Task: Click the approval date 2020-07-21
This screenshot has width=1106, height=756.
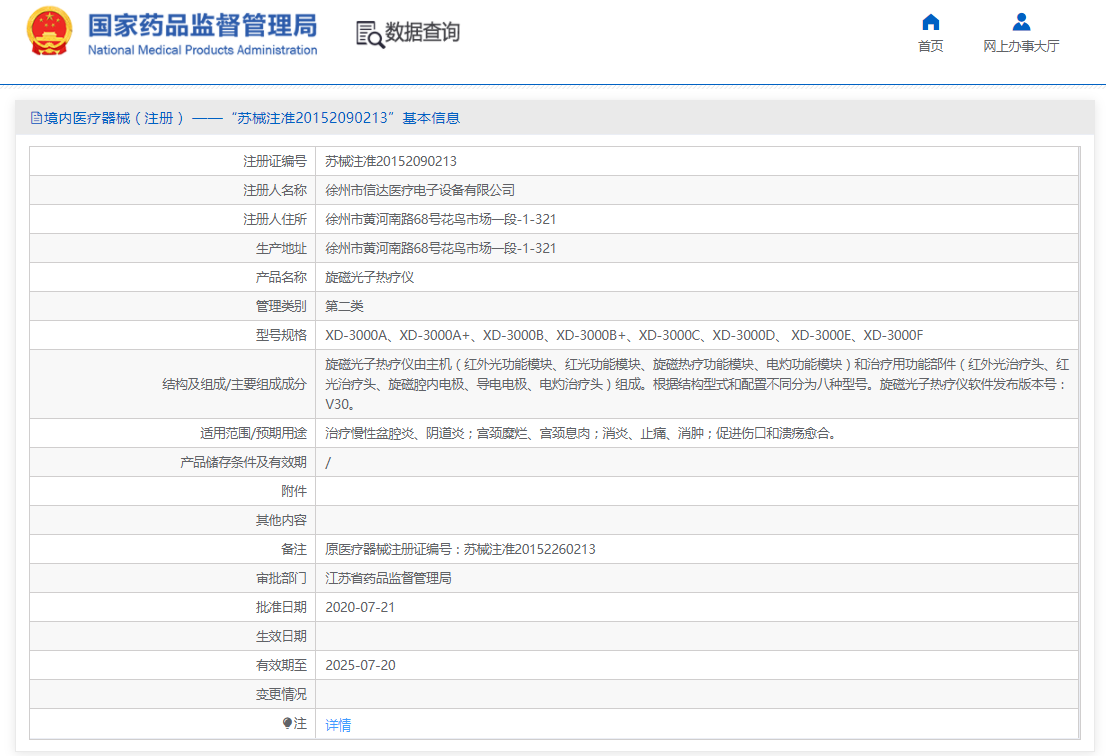Action: [x=360, y=607]
